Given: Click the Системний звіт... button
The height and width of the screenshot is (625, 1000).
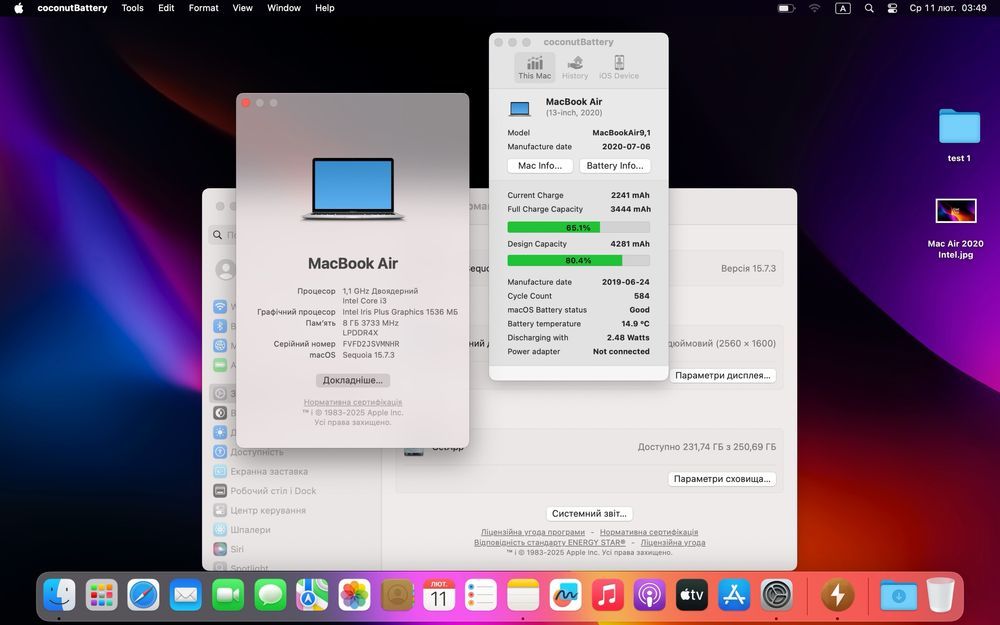Looking at the screenshot, I should [x=589, y=513].
